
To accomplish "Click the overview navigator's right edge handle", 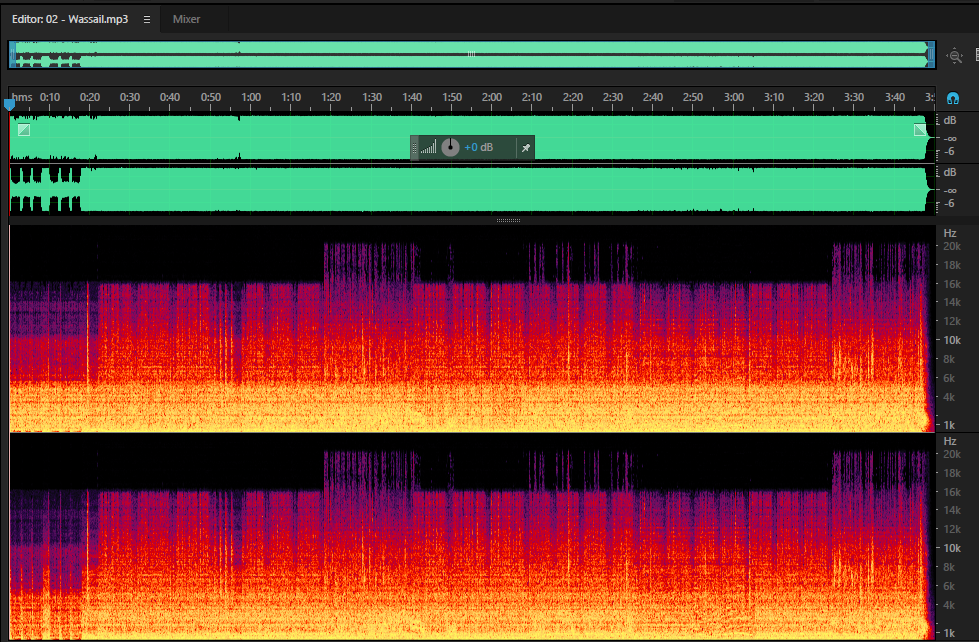I will tap(930, 55).
